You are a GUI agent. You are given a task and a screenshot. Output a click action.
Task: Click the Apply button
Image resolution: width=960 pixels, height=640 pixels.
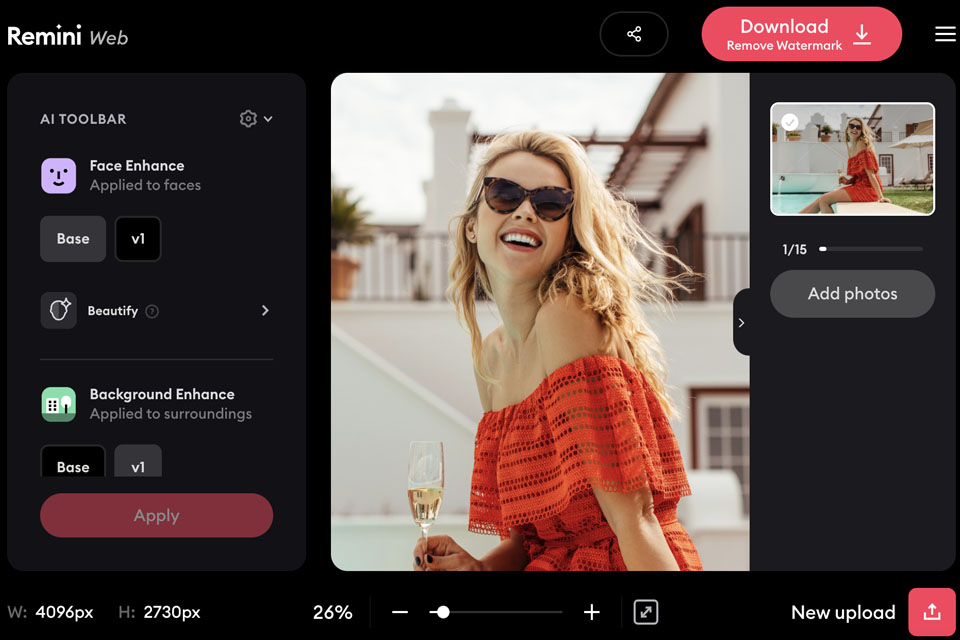[x=157, y=516]
